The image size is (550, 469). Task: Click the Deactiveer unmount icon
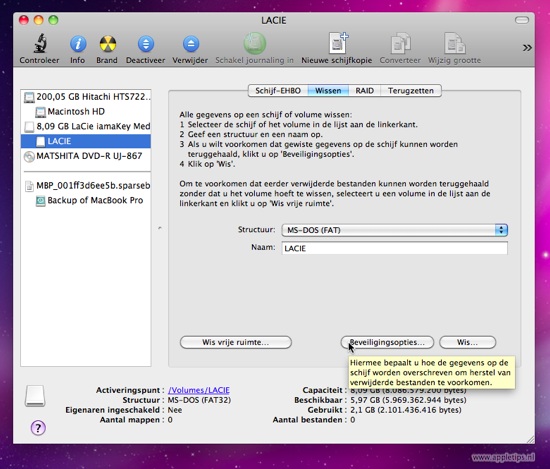tap(146, 44)
